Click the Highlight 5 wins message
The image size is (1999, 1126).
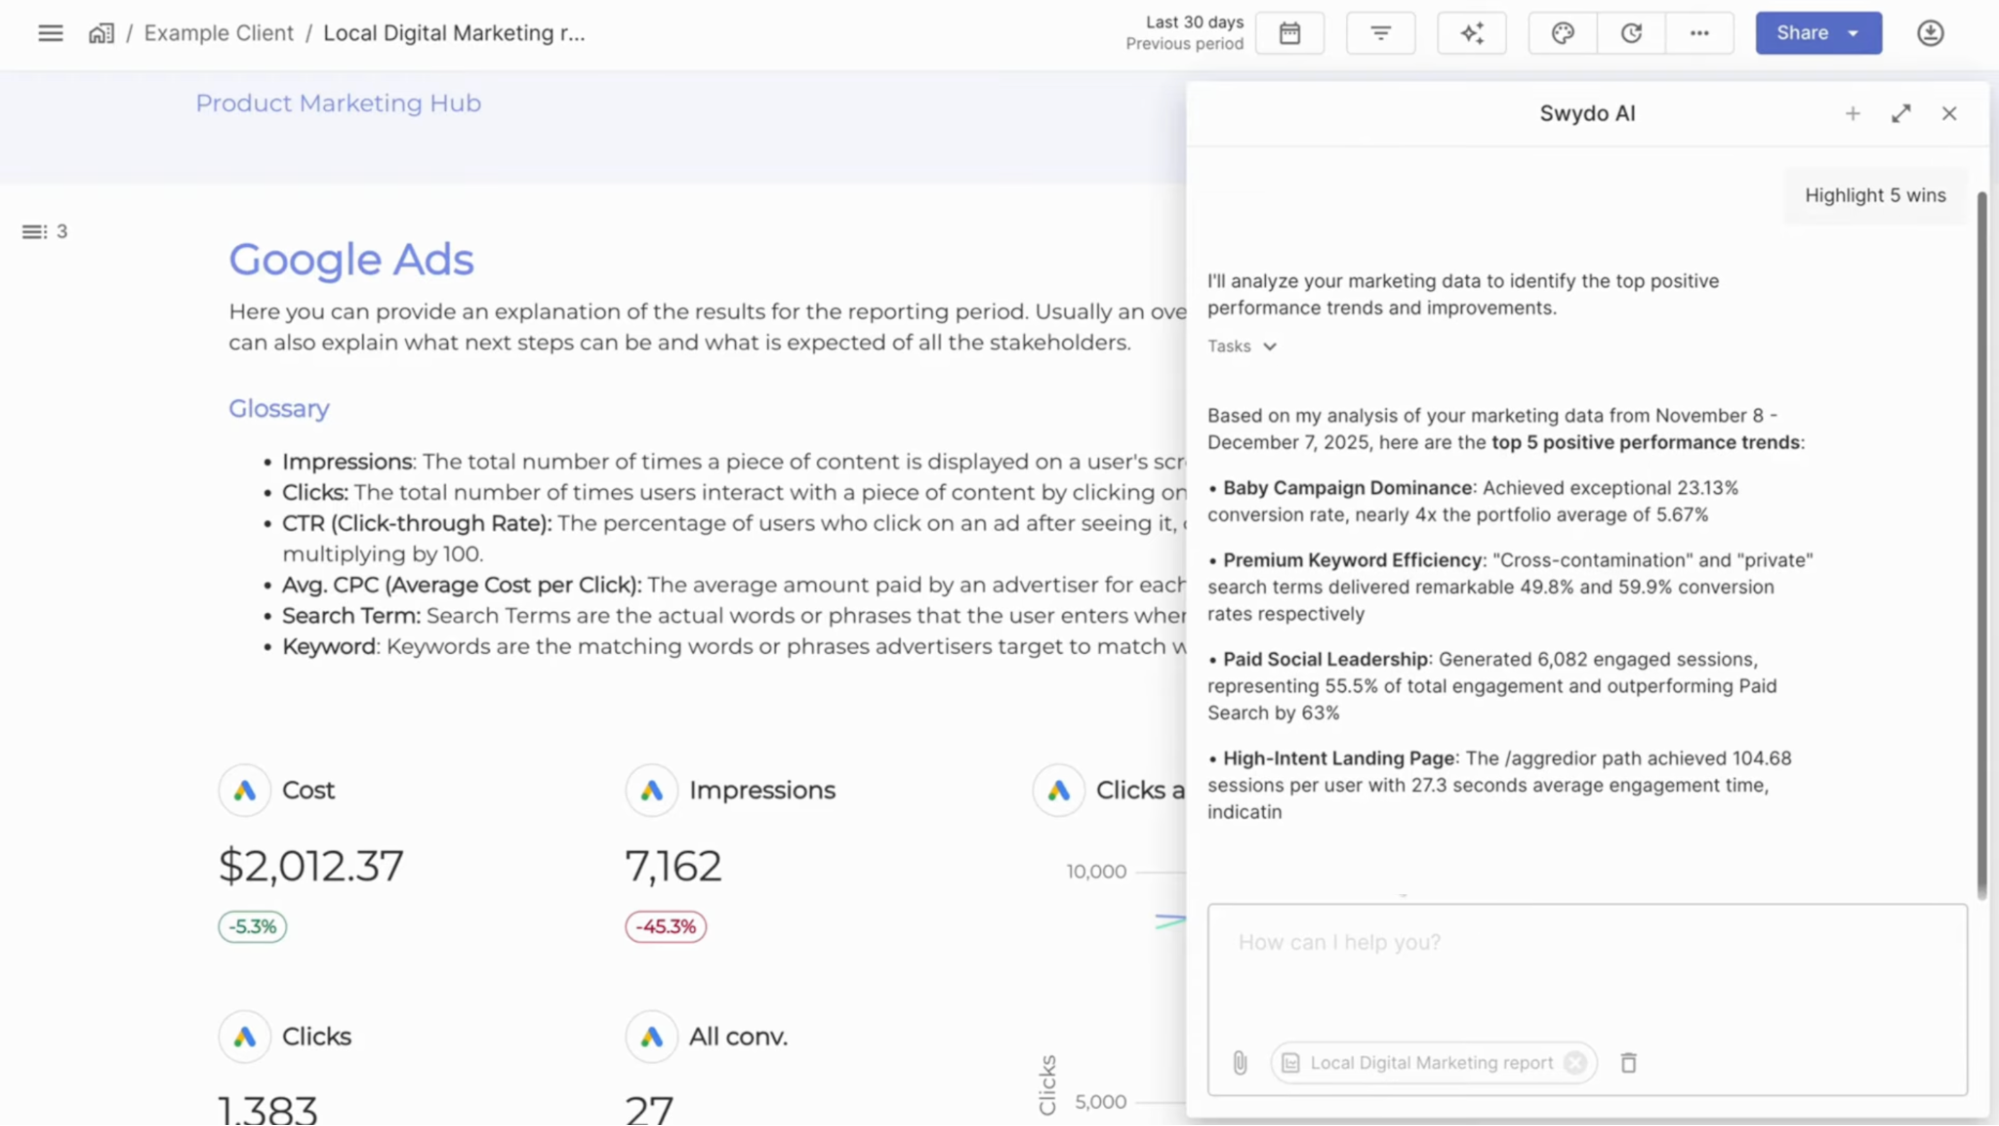point(1875,196)
